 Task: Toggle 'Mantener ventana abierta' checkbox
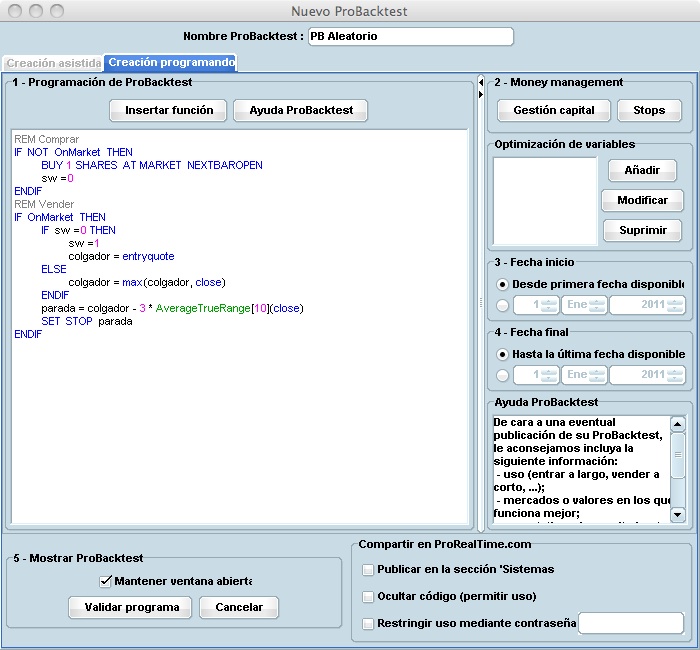tap(106, 581)
